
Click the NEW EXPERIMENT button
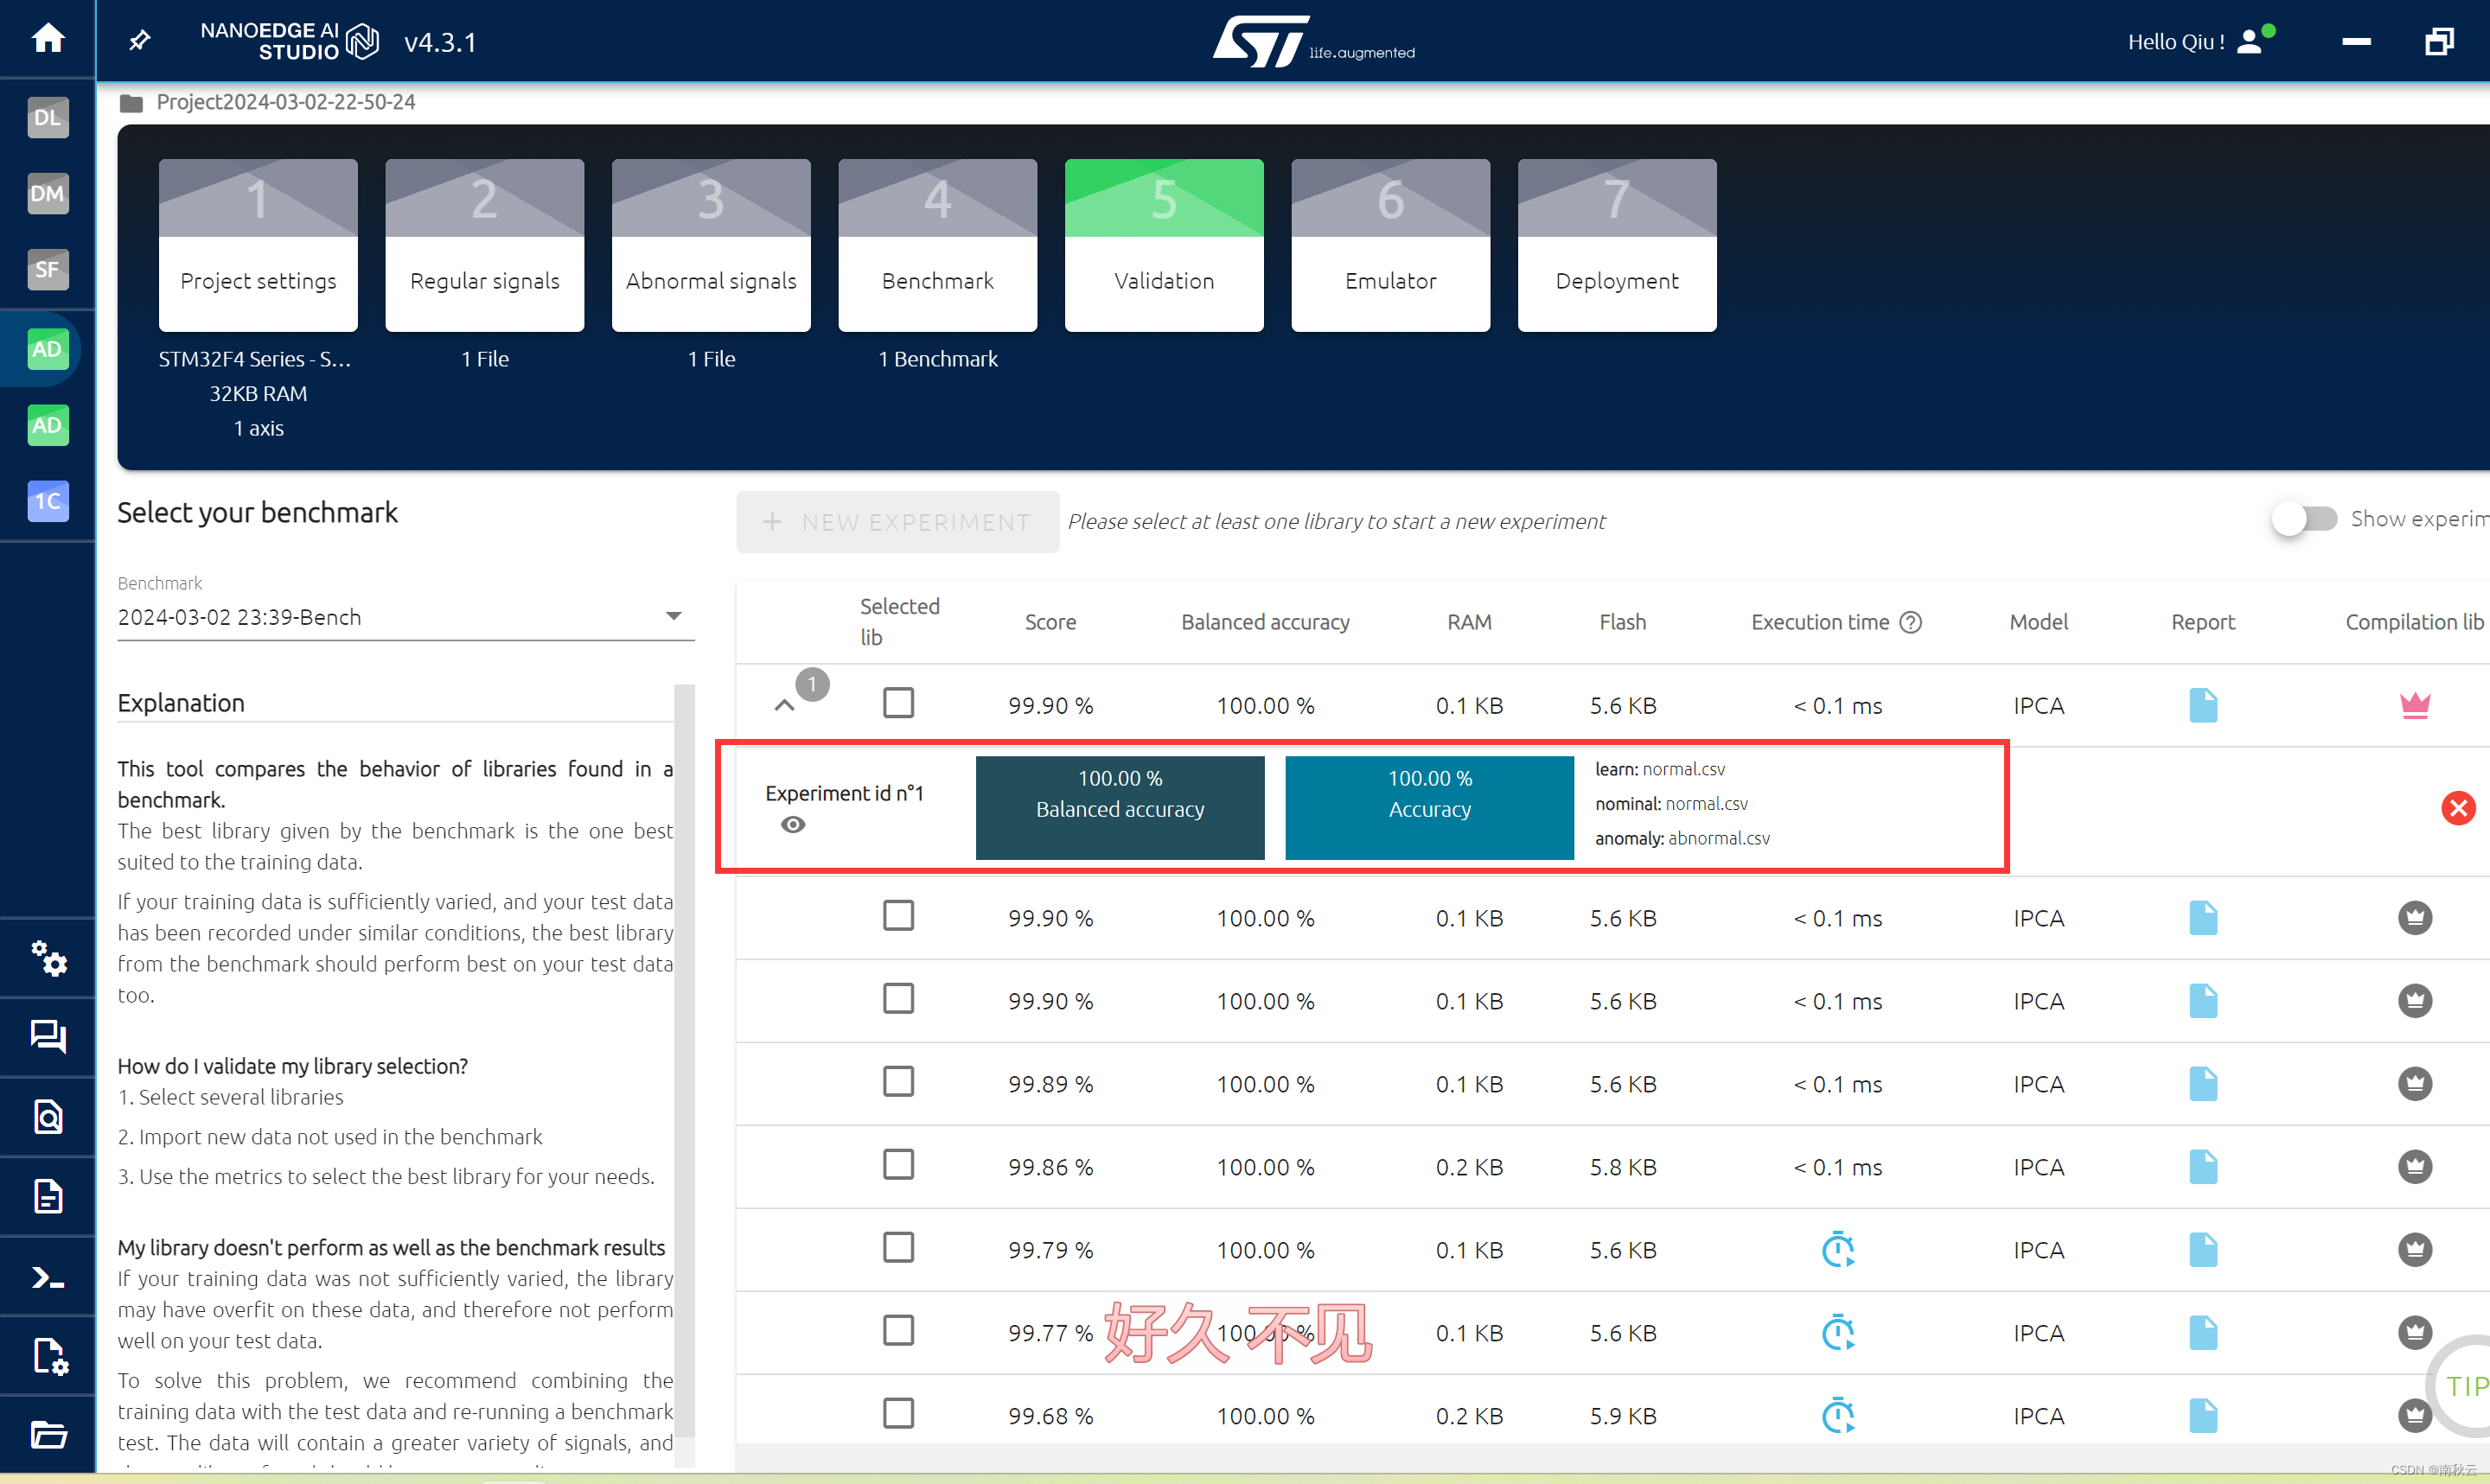[x=897, y=522]
